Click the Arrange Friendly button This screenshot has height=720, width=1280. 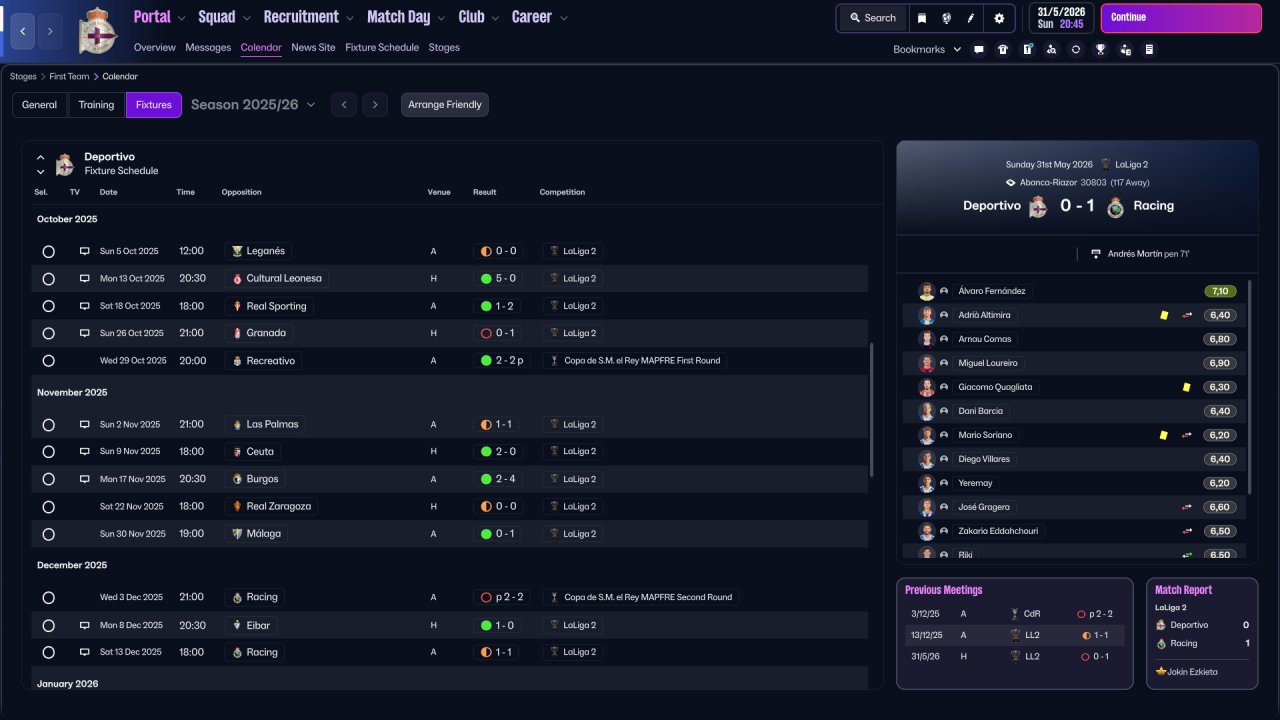coord(445,105)
